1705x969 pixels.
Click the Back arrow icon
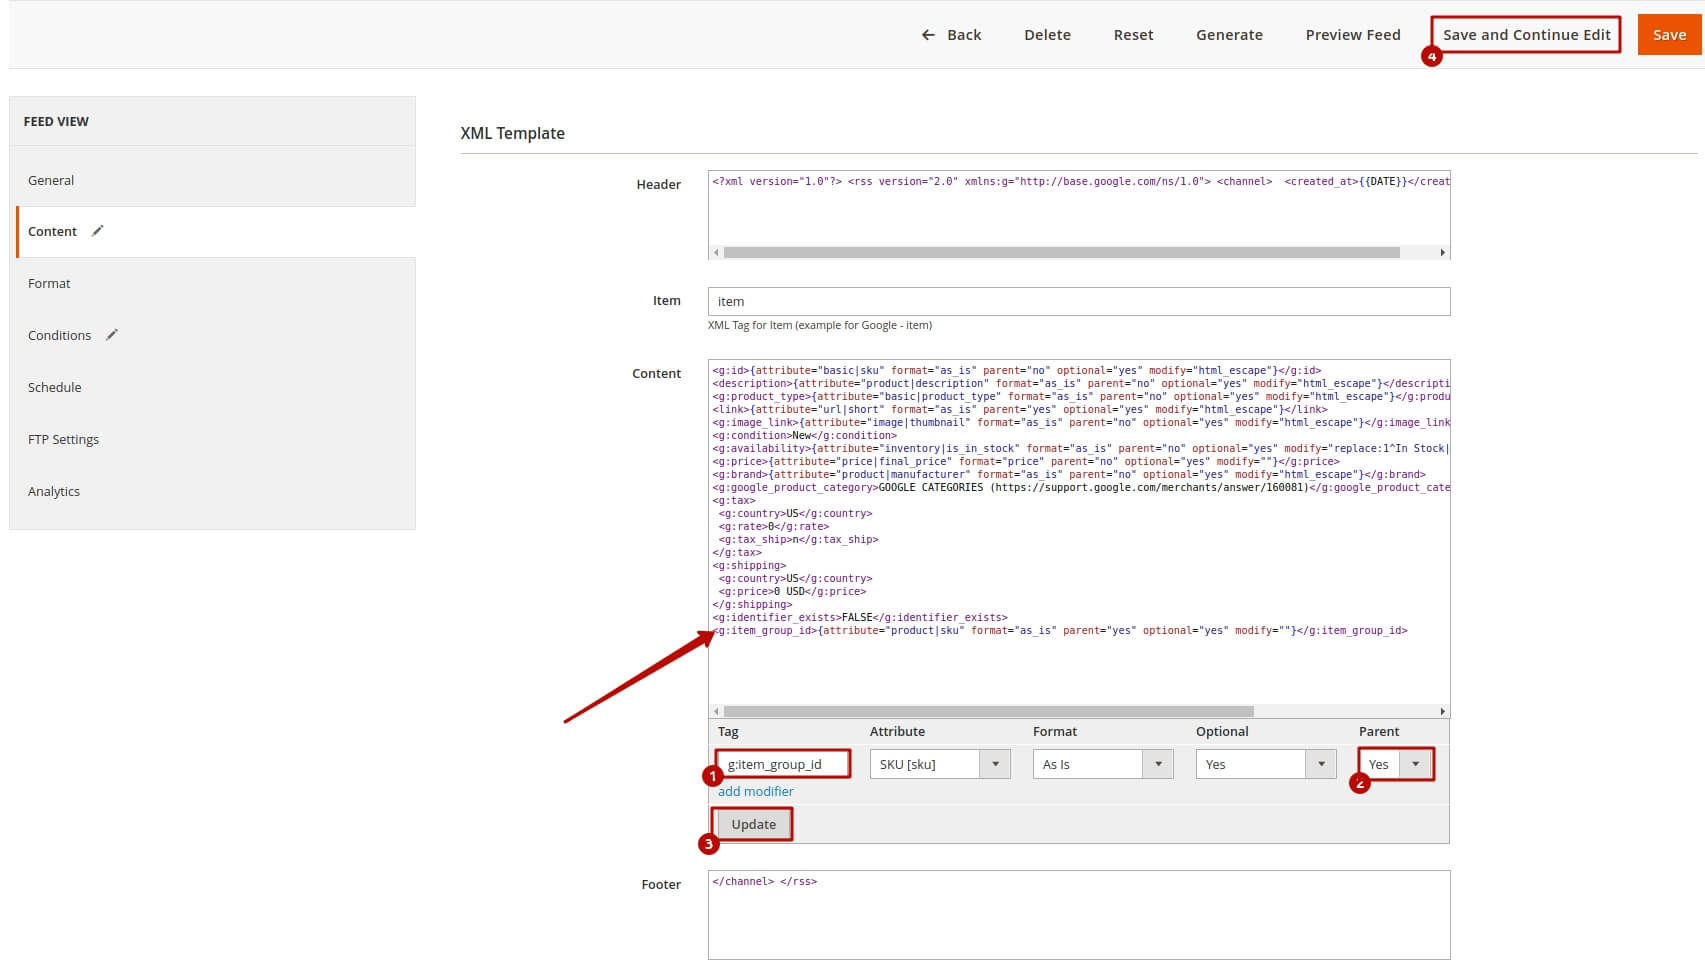(928, 35)
